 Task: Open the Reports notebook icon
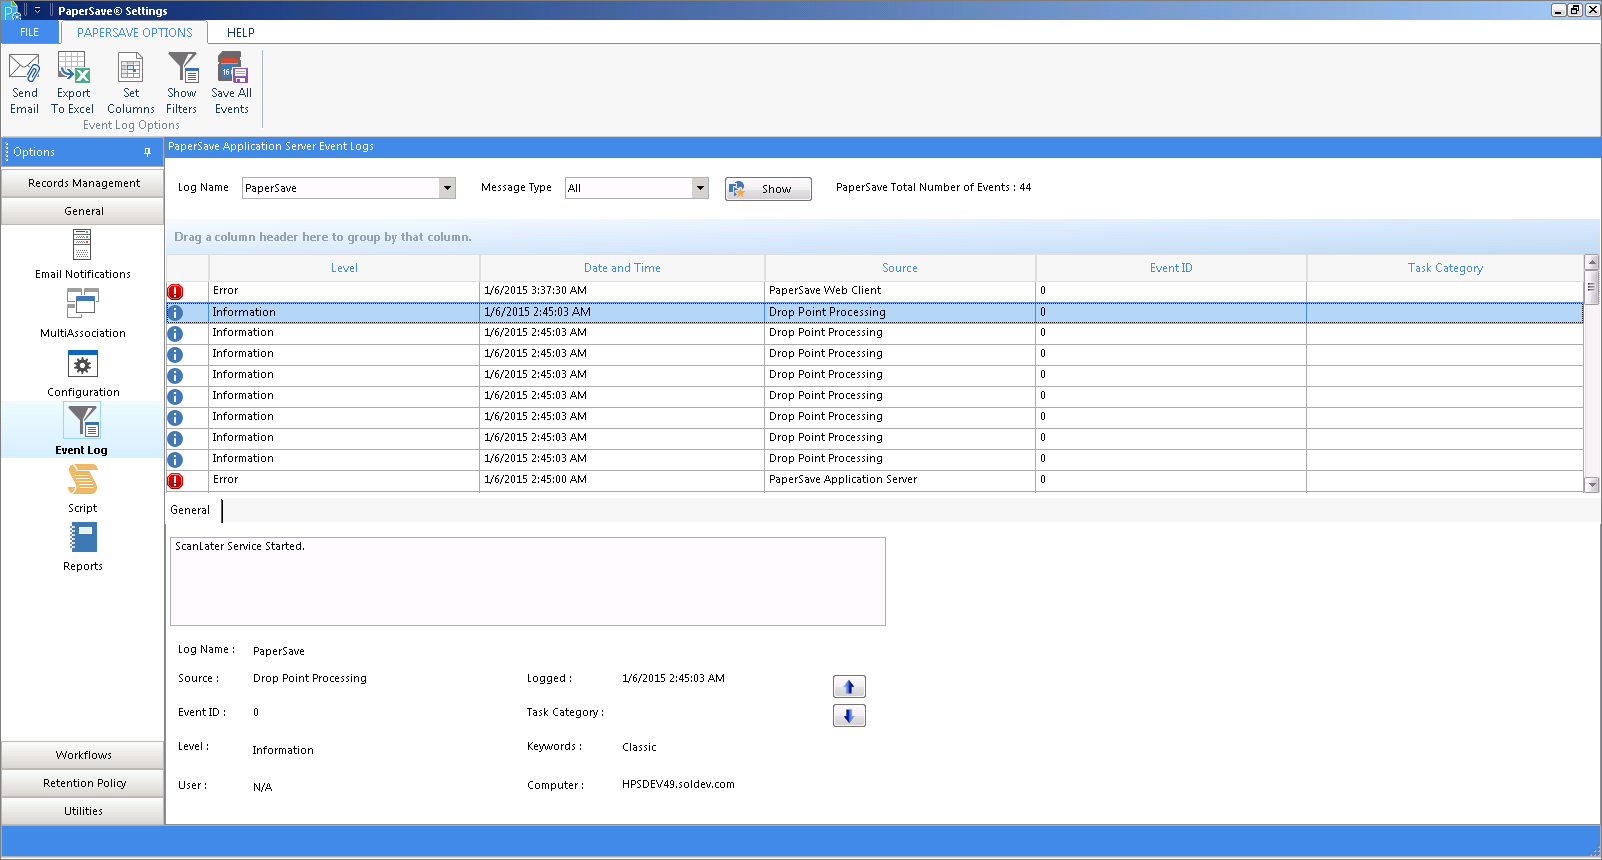point(82,546)
